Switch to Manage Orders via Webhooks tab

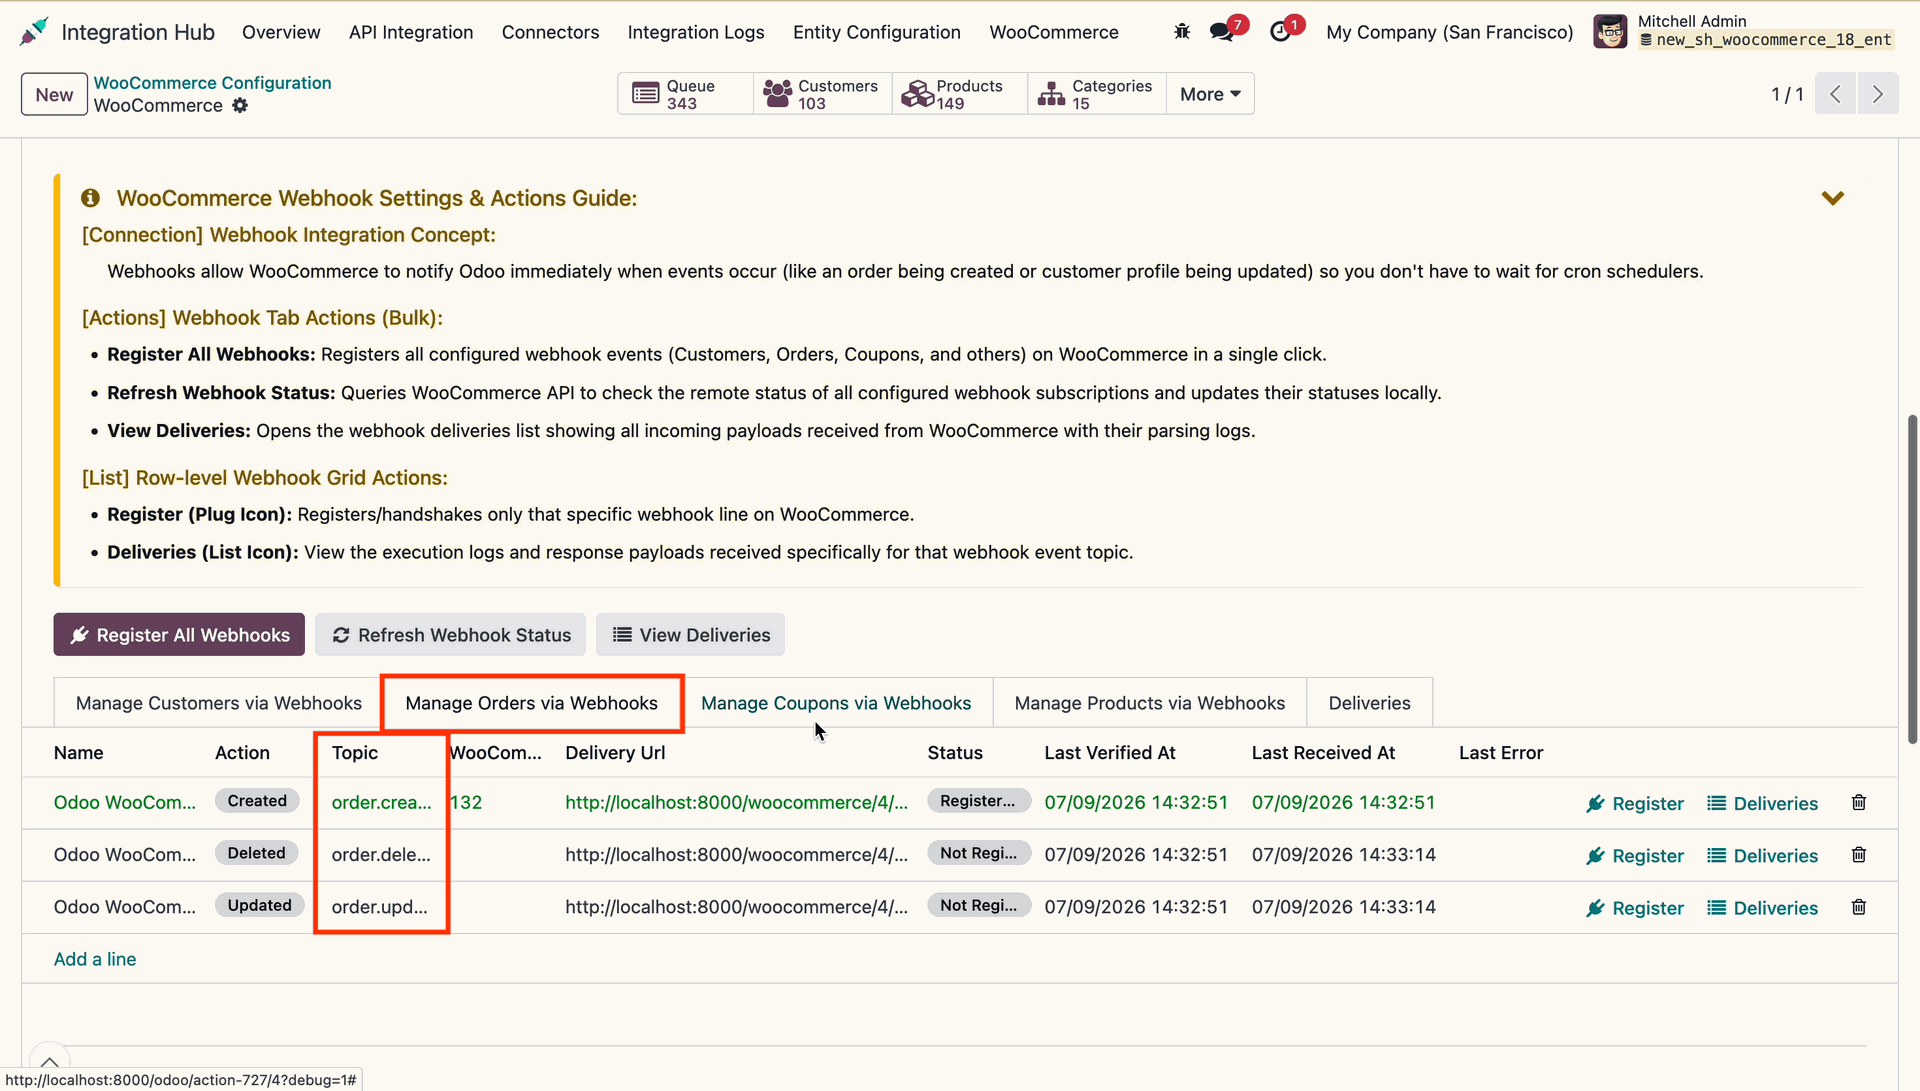click(532, 703)
